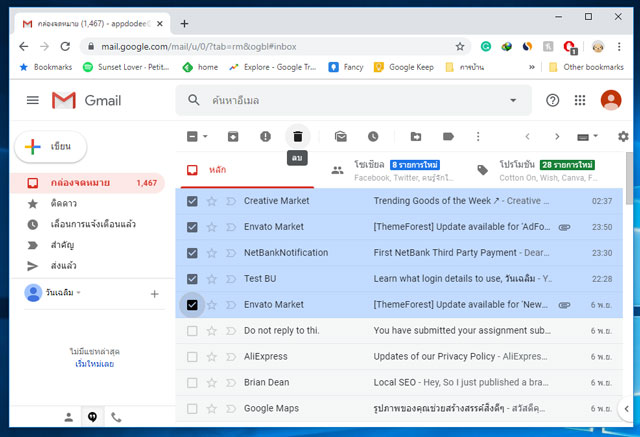Select the AliExpress email checkbox
640x437 pixels.
(x=192, y=357)
